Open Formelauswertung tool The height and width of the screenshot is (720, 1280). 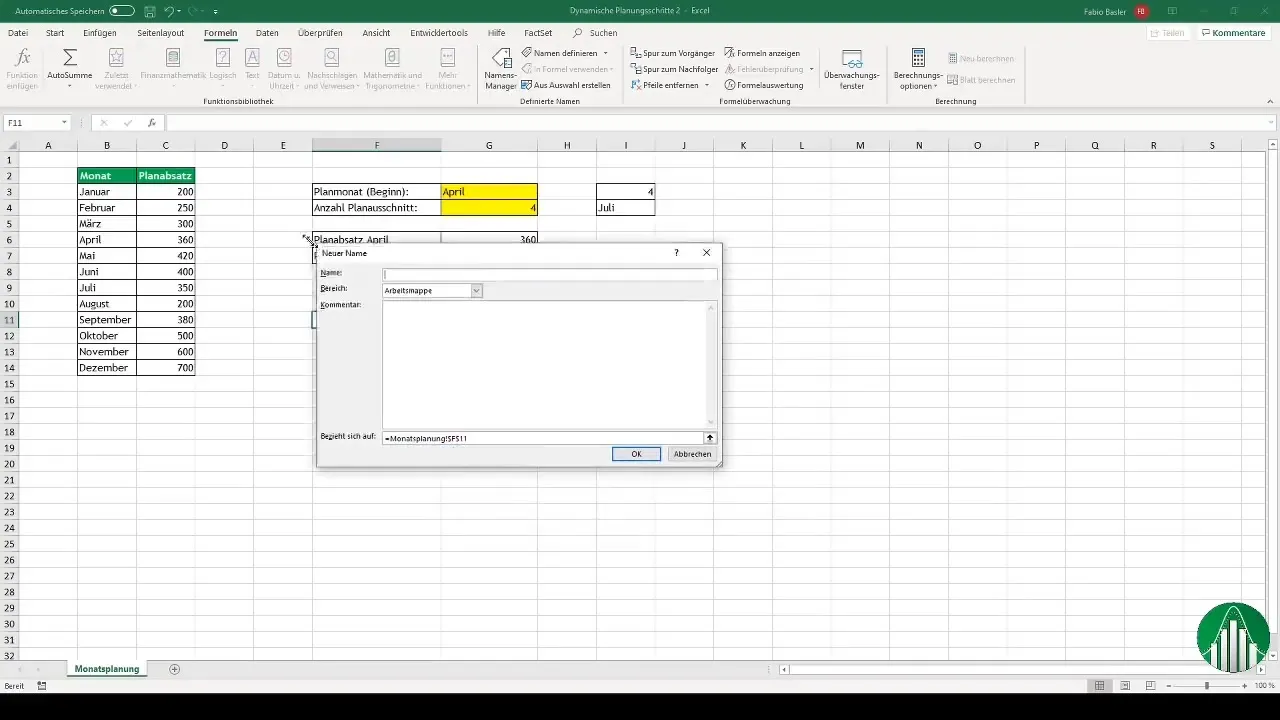[x=764, y=85]
